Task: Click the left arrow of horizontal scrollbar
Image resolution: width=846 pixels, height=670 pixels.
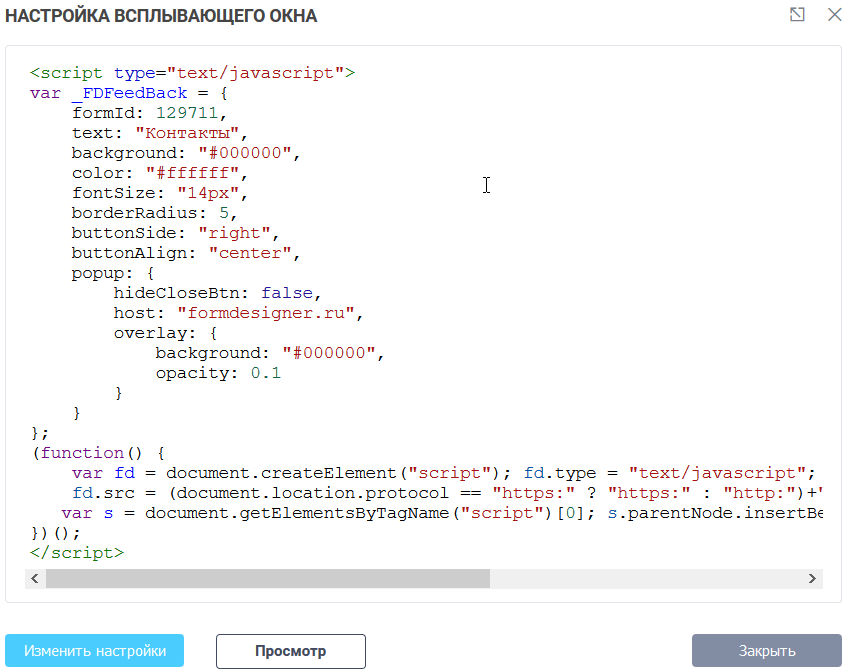Action: [35, 579]
